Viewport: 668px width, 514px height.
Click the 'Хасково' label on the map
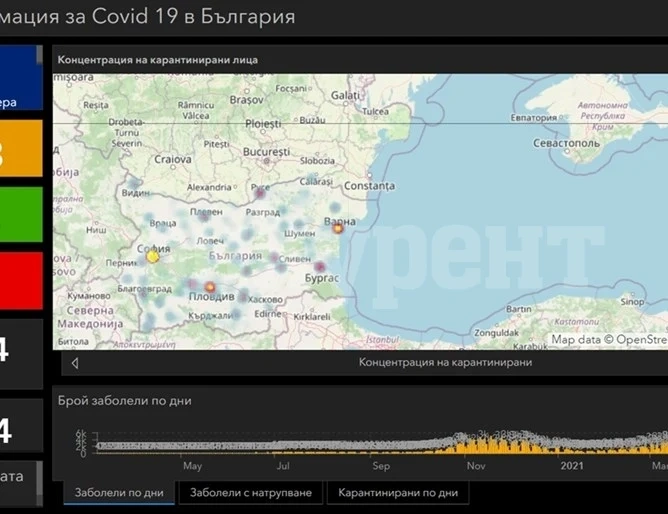pyautogui.click(x=265, y=299)
